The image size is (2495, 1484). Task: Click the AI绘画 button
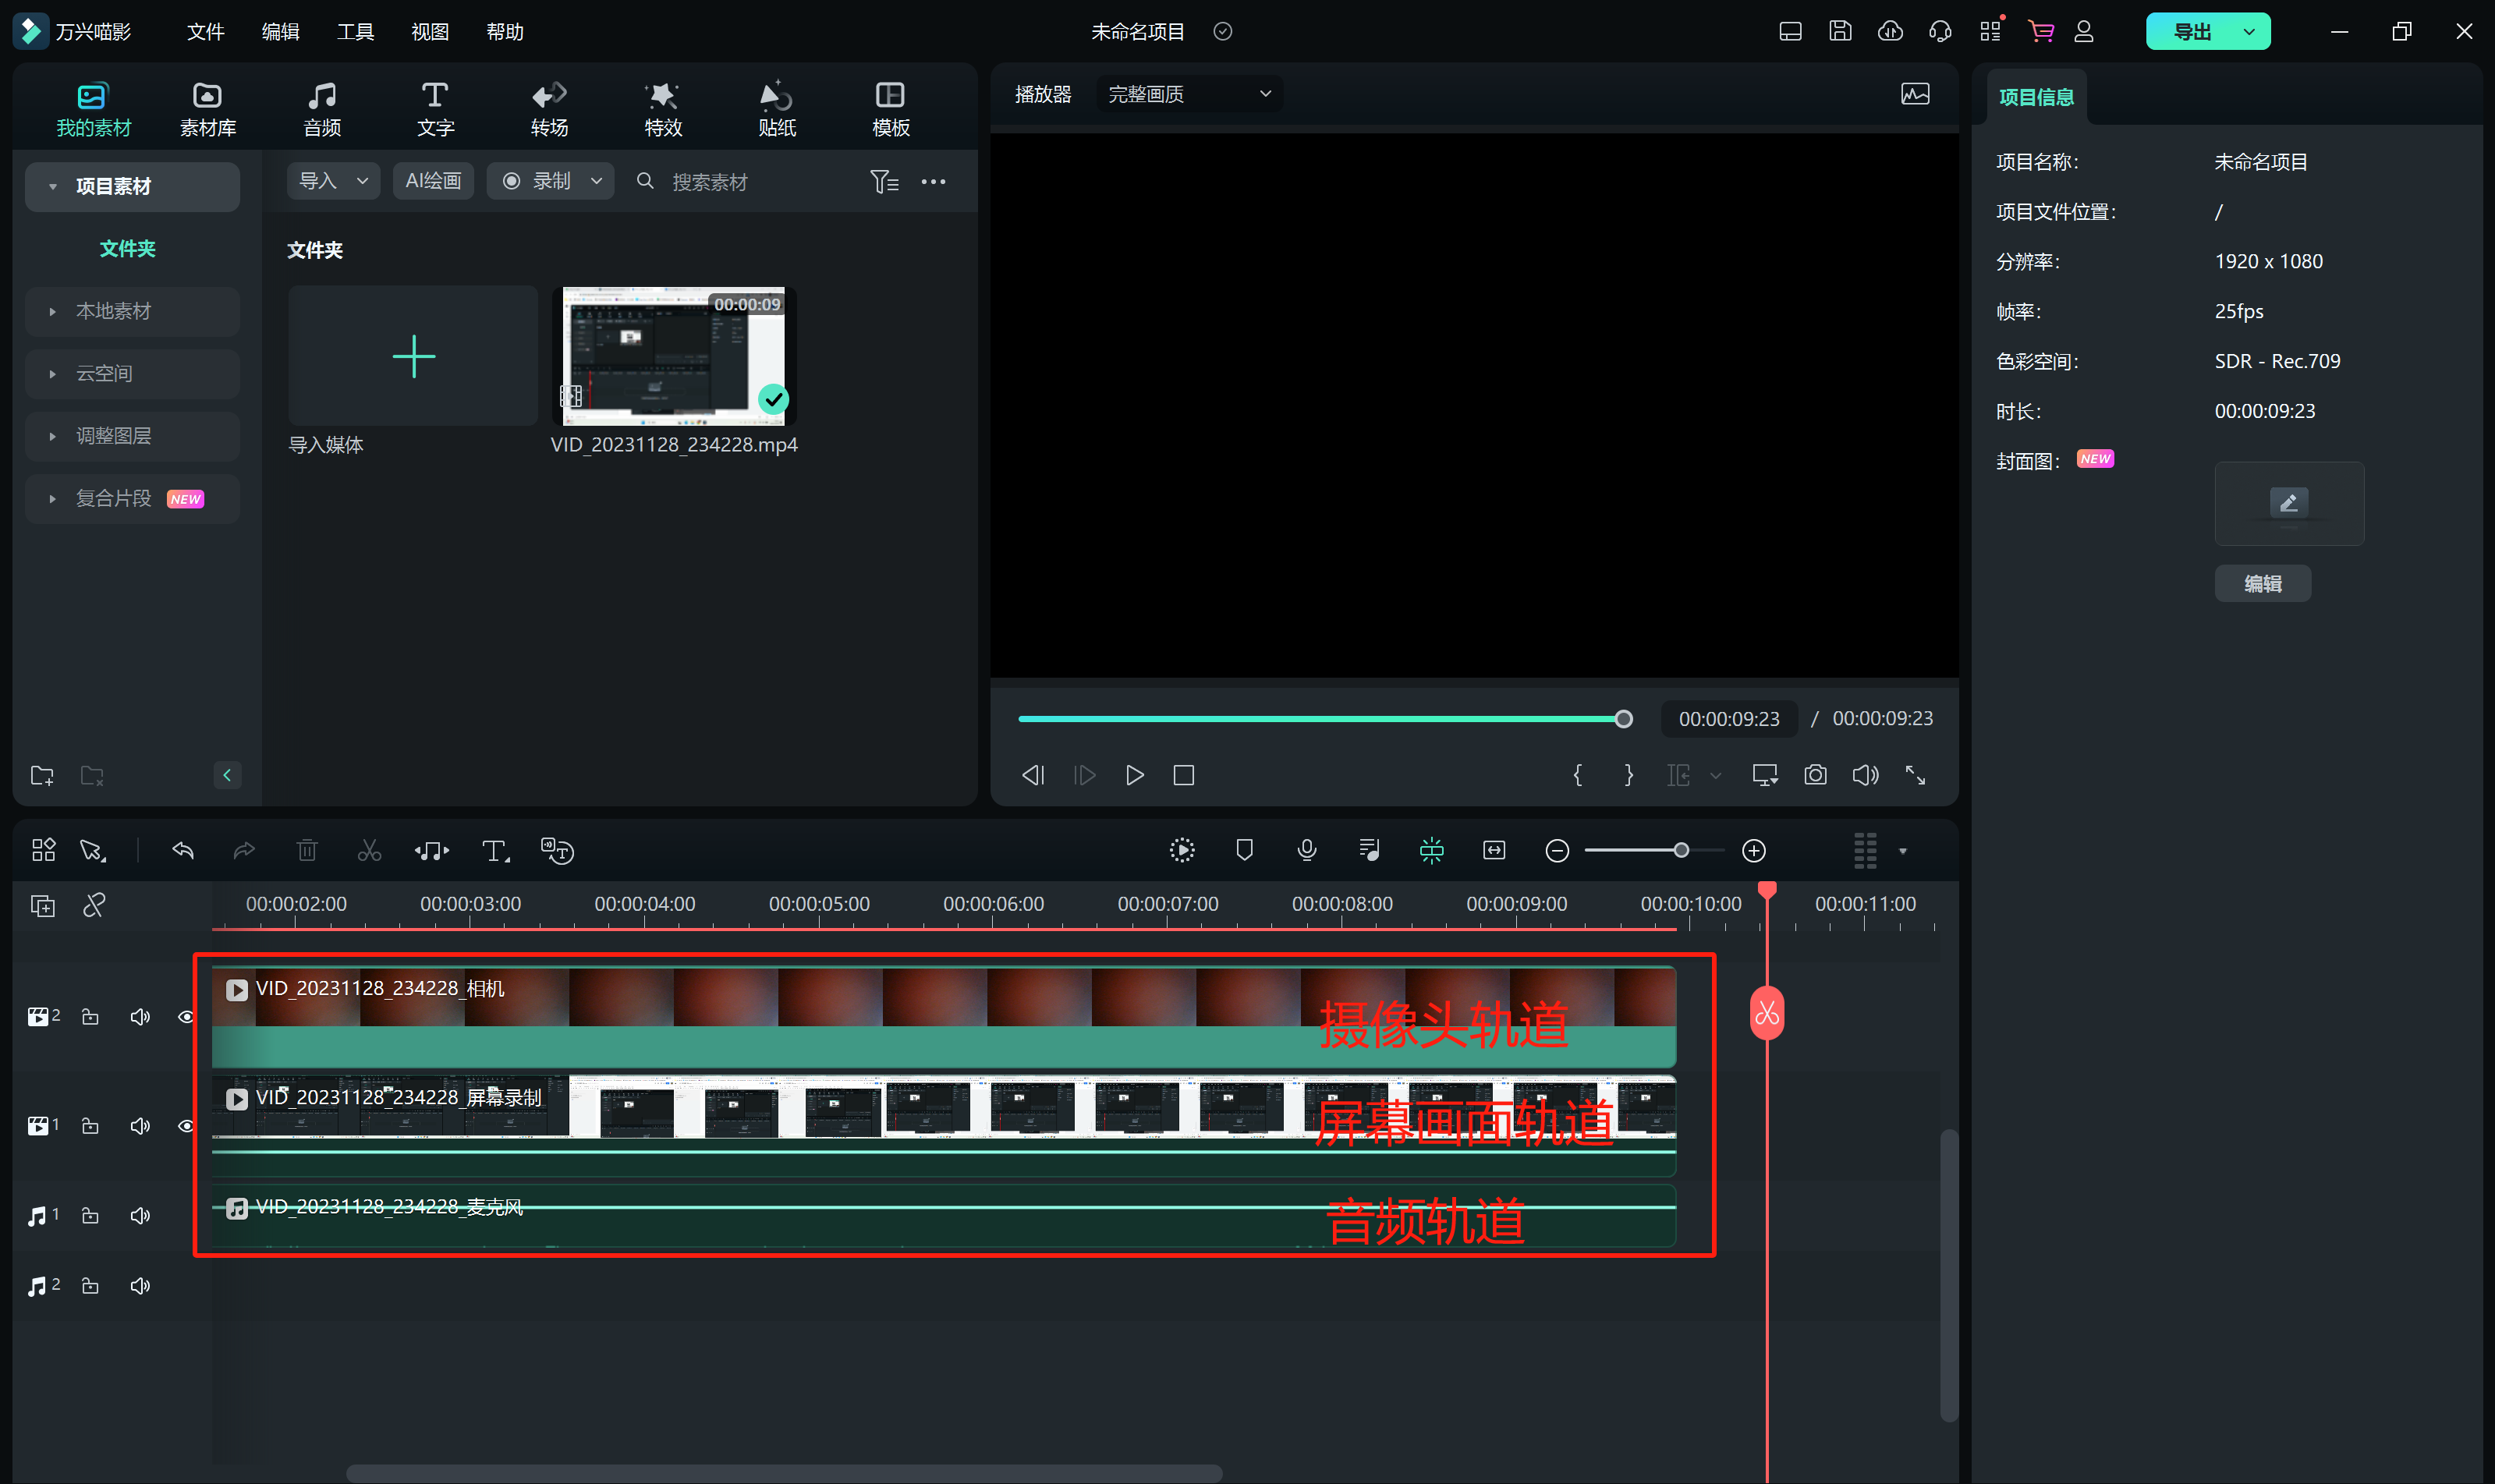click(x=432, y=181)
